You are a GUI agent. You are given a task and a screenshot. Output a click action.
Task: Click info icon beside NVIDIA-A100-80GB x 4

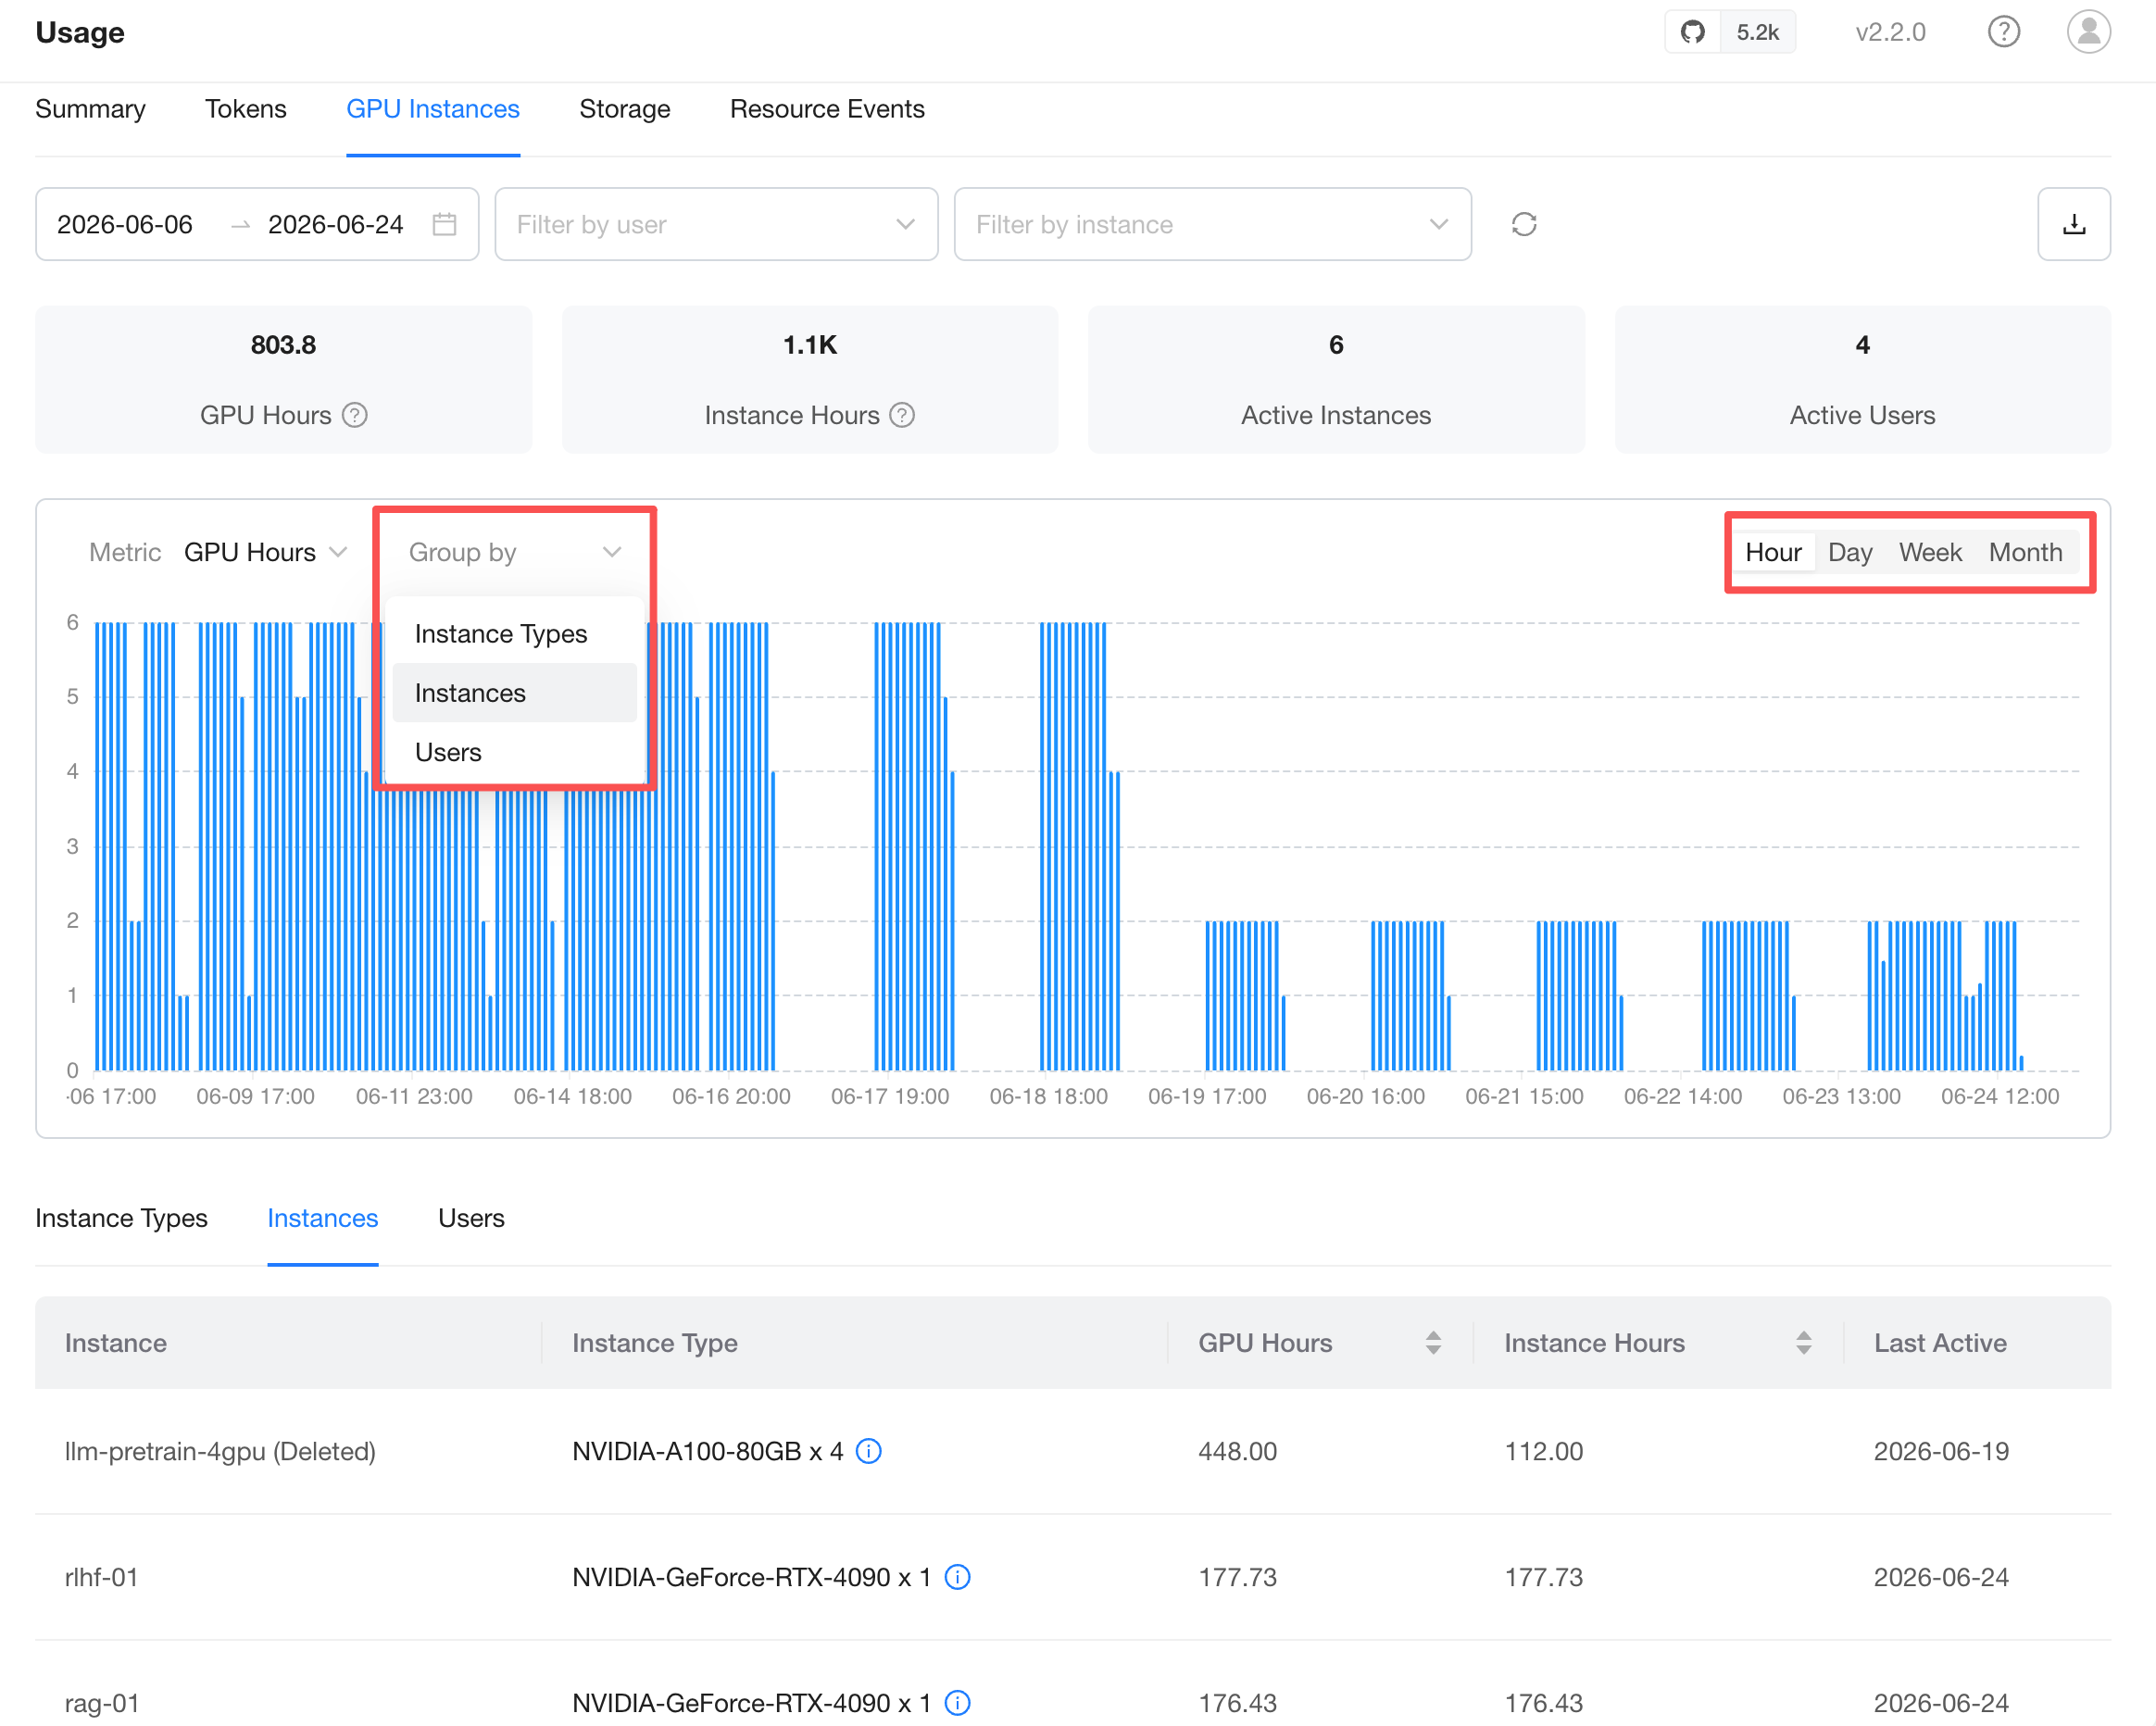point(869,1451)
